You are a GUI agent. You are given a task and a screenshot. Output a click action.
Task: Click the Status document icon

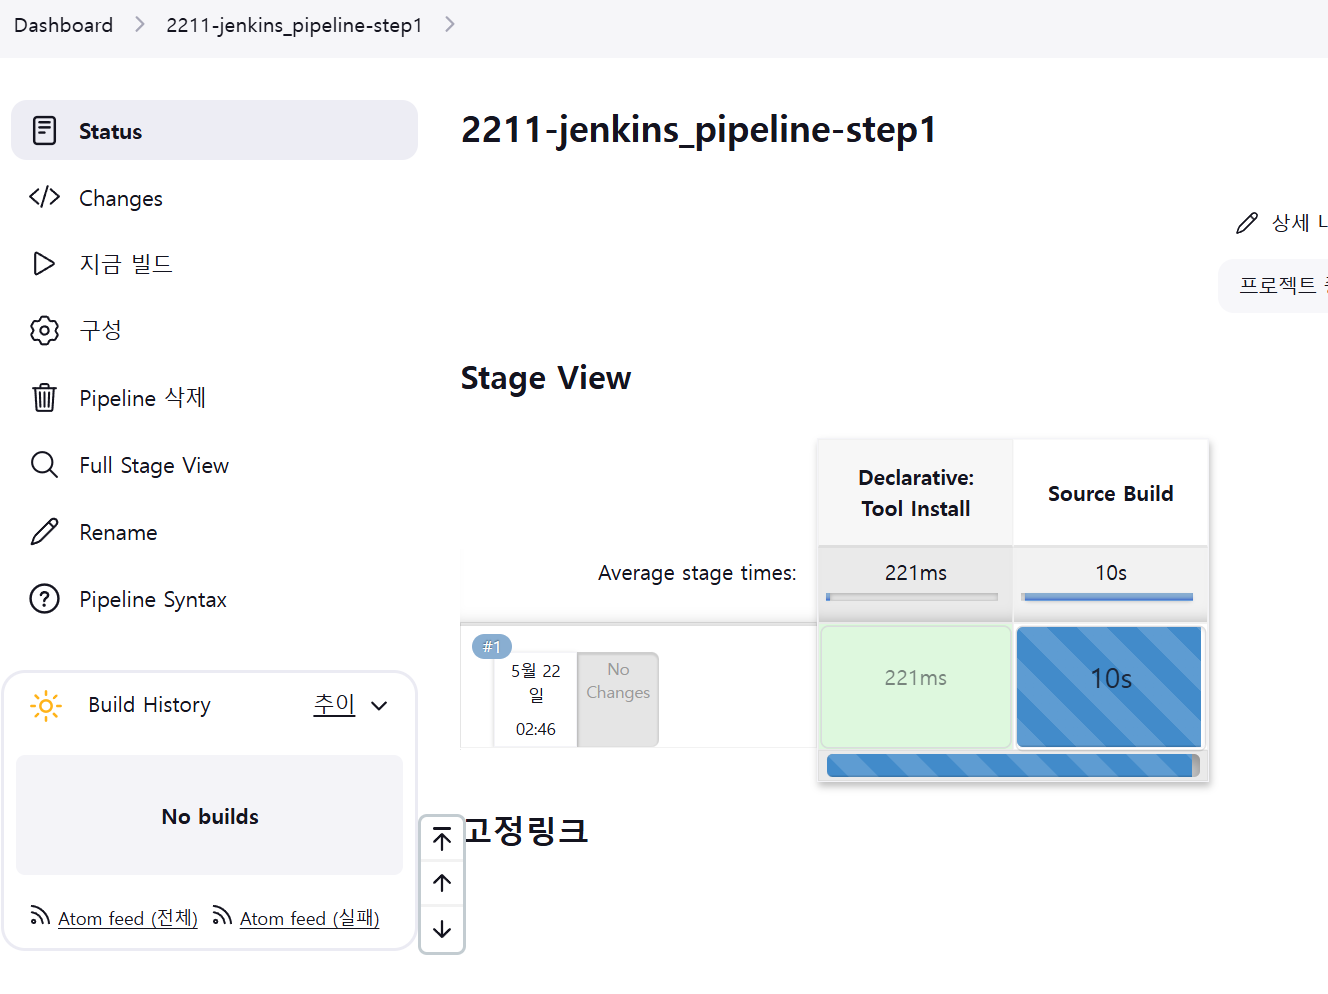(x=45, y=130)
